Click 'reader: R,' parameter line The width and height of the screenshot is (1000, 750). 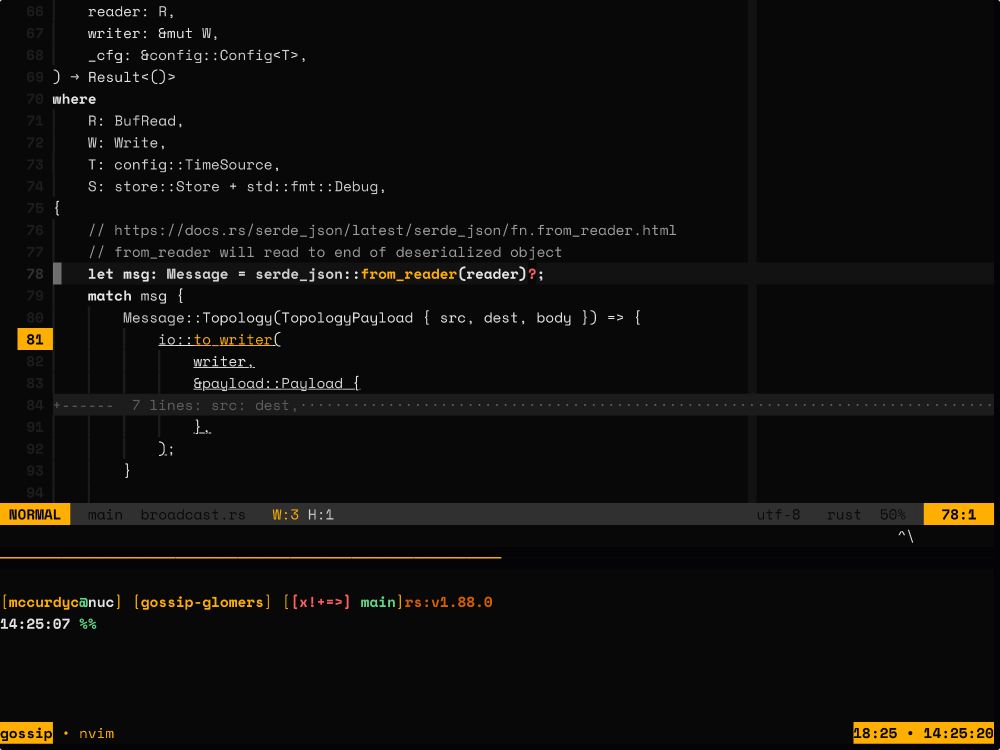(131, 12)
